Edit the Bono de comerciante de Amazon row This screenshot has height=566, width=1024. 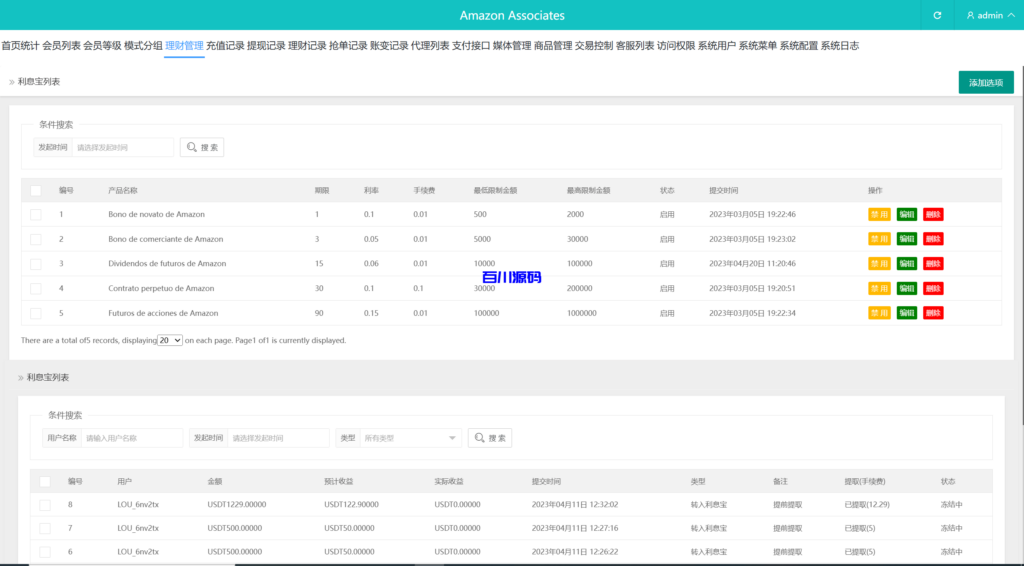point(906,239)
